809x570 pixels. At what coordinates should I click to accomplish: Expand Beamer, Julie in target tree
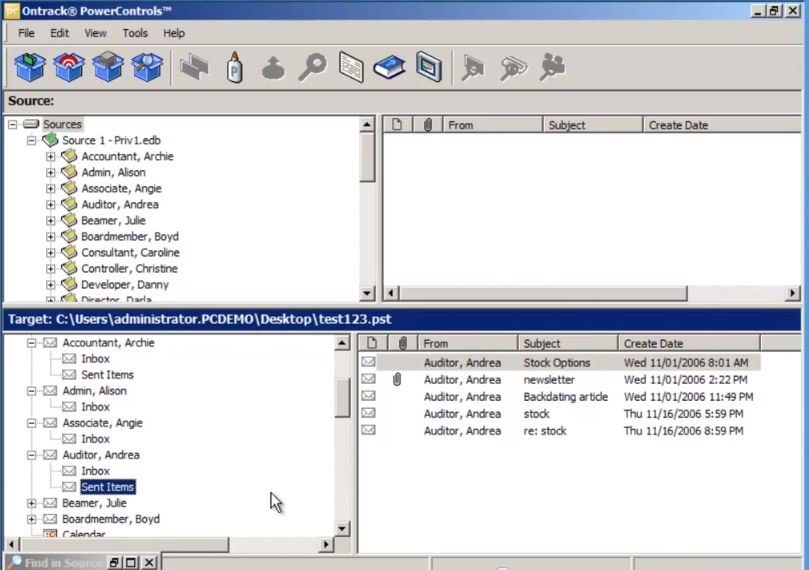(x=31, y=503)
